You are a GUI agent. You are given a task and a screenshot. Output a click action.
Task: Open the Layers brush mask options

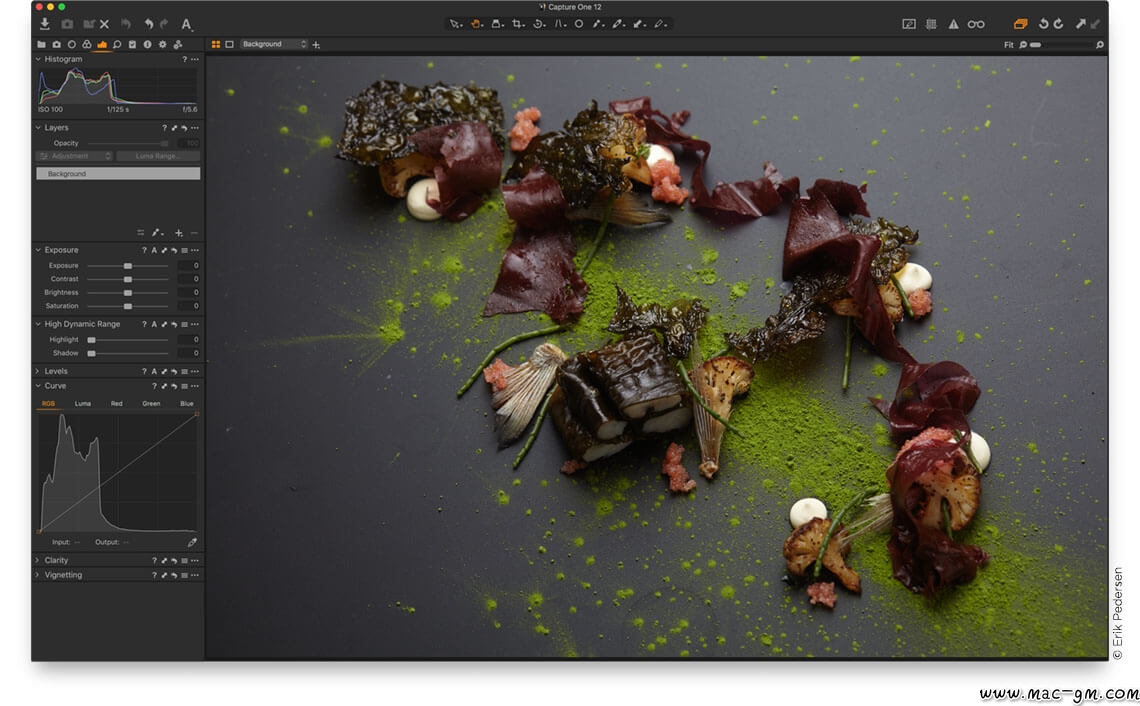tap(157, 233)
